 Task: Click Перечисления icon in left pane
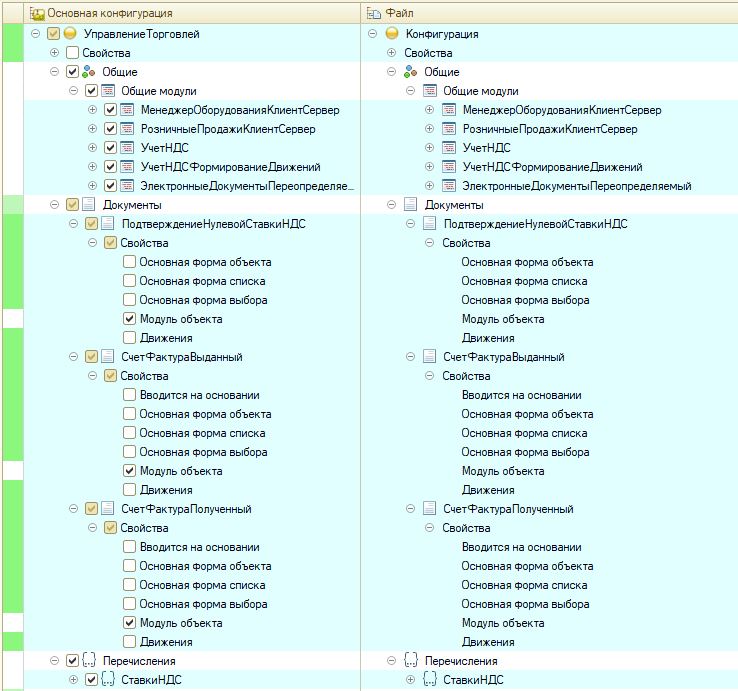[x=89, y=660]
